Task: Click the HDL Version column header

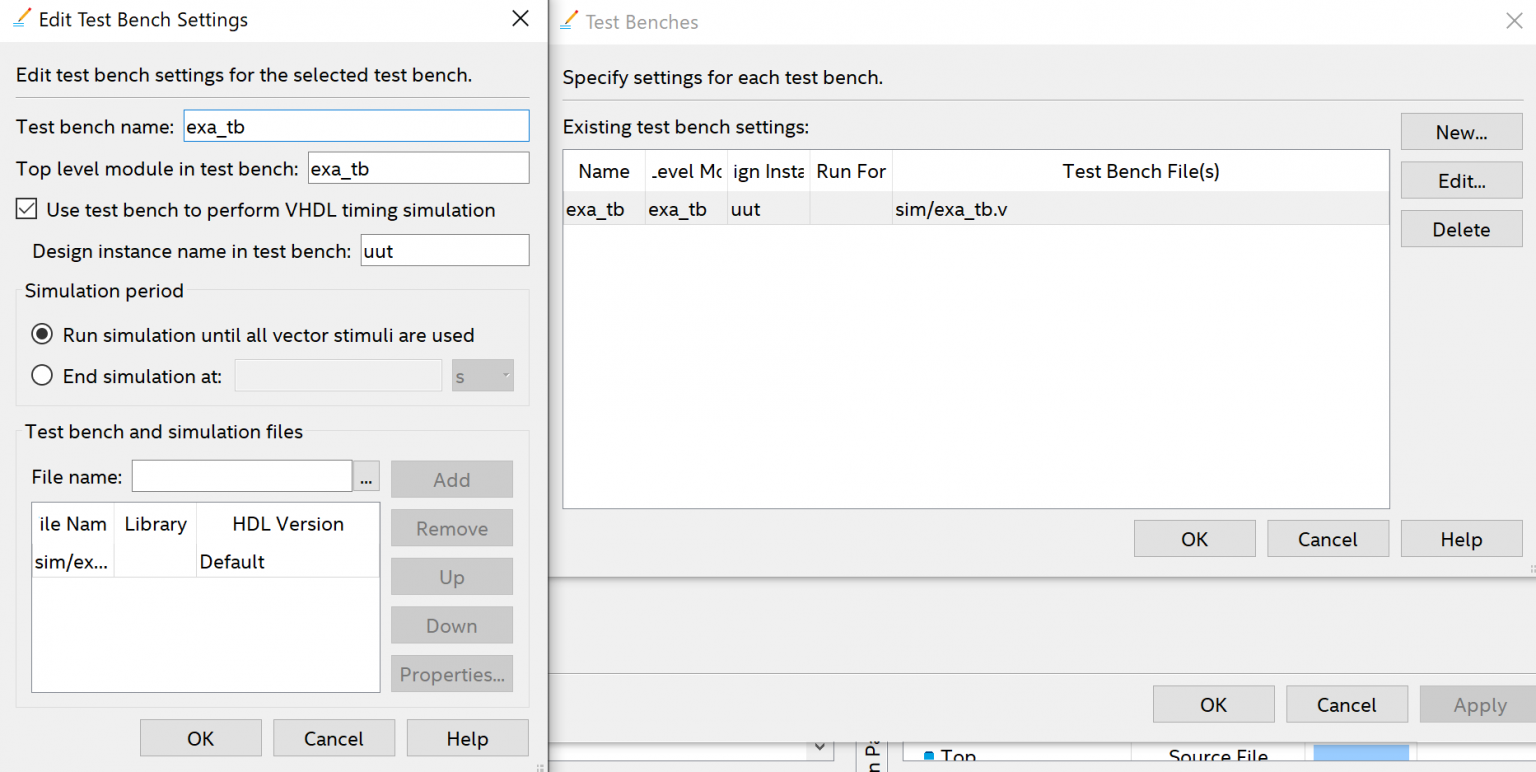Action: 288,524
